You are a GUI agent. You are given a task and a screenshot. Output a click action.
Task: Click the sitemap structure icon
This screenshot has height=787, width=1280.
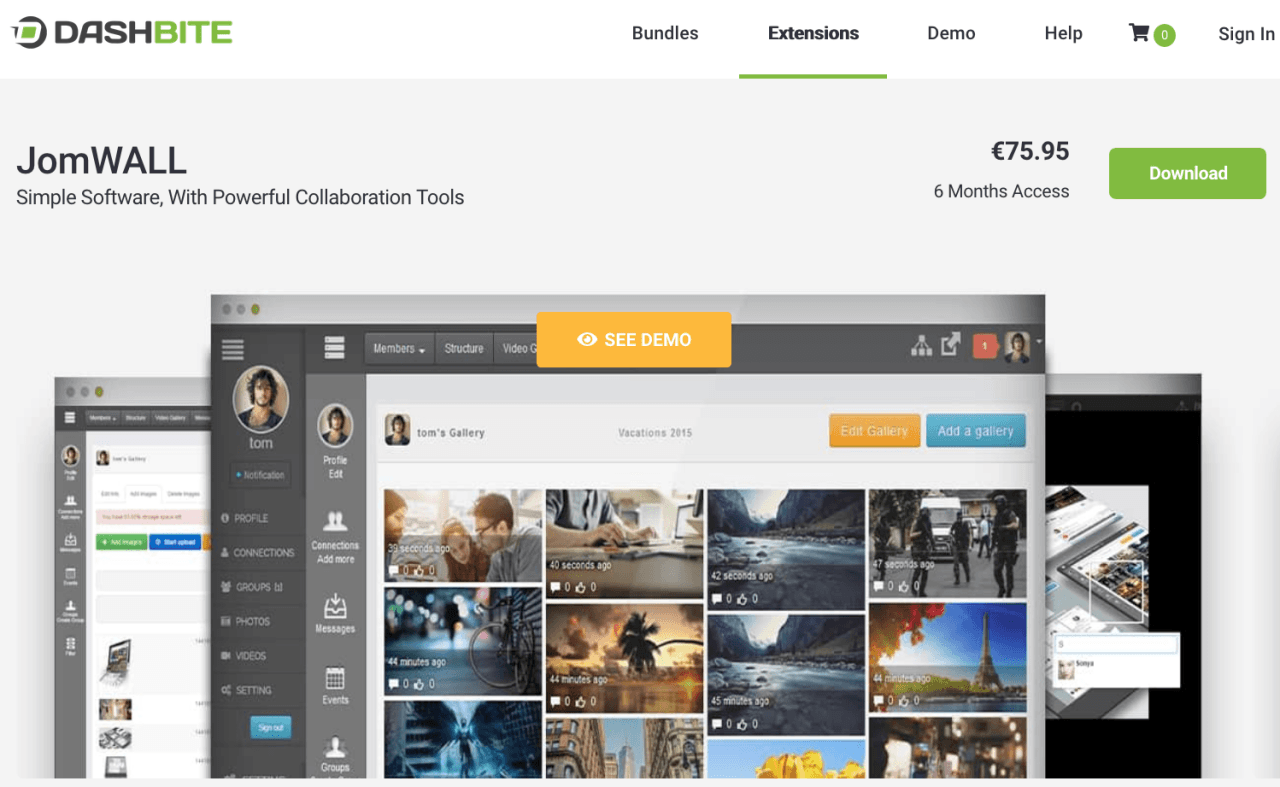[x=921, y=346]
